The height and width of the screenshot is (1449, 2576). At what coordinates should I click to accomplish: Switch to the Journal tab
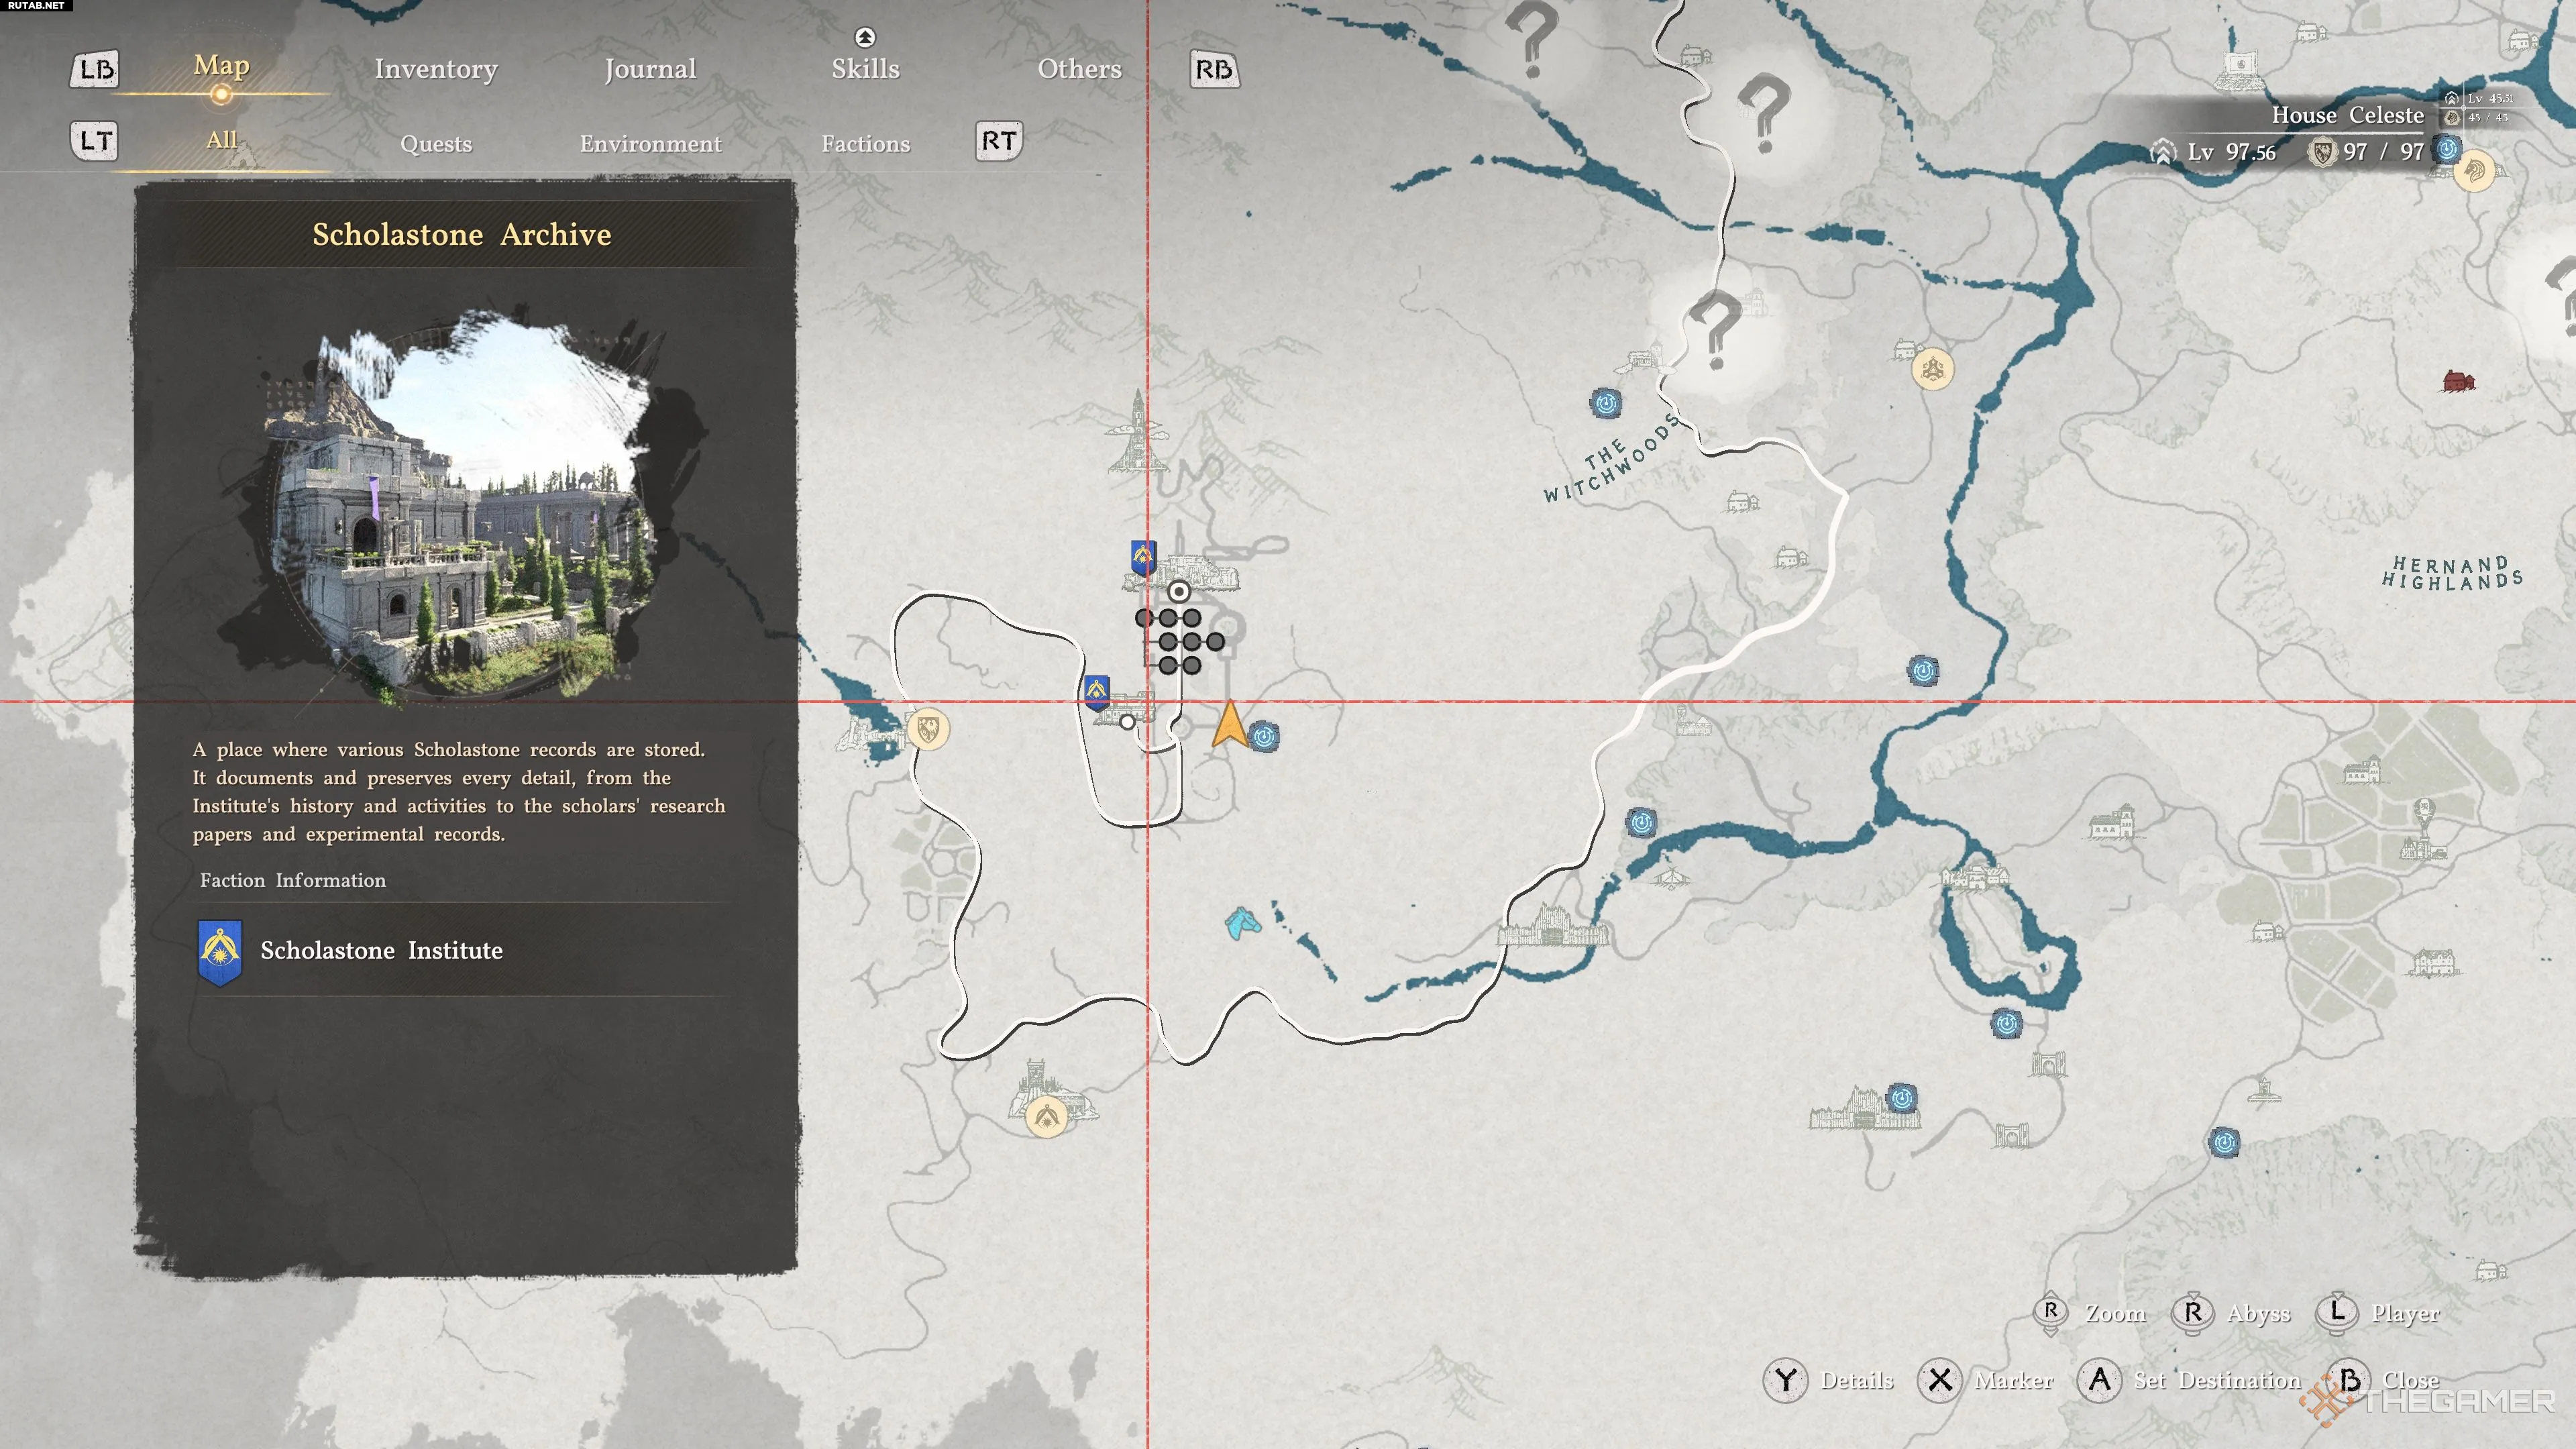coord(650,69)
